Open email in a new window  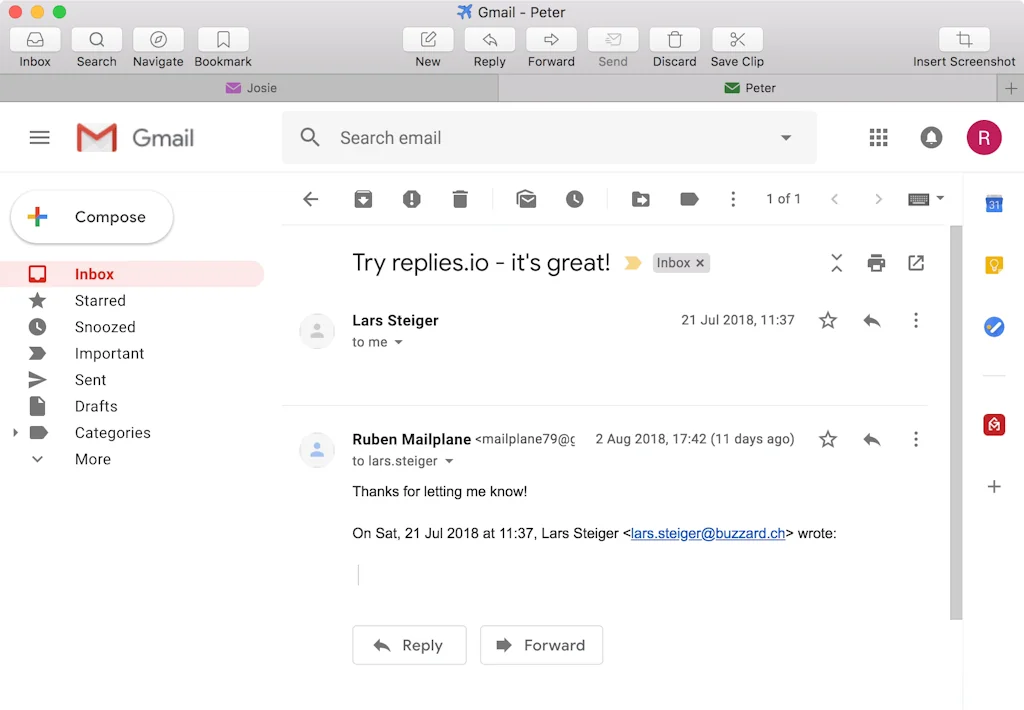[915, 262]
